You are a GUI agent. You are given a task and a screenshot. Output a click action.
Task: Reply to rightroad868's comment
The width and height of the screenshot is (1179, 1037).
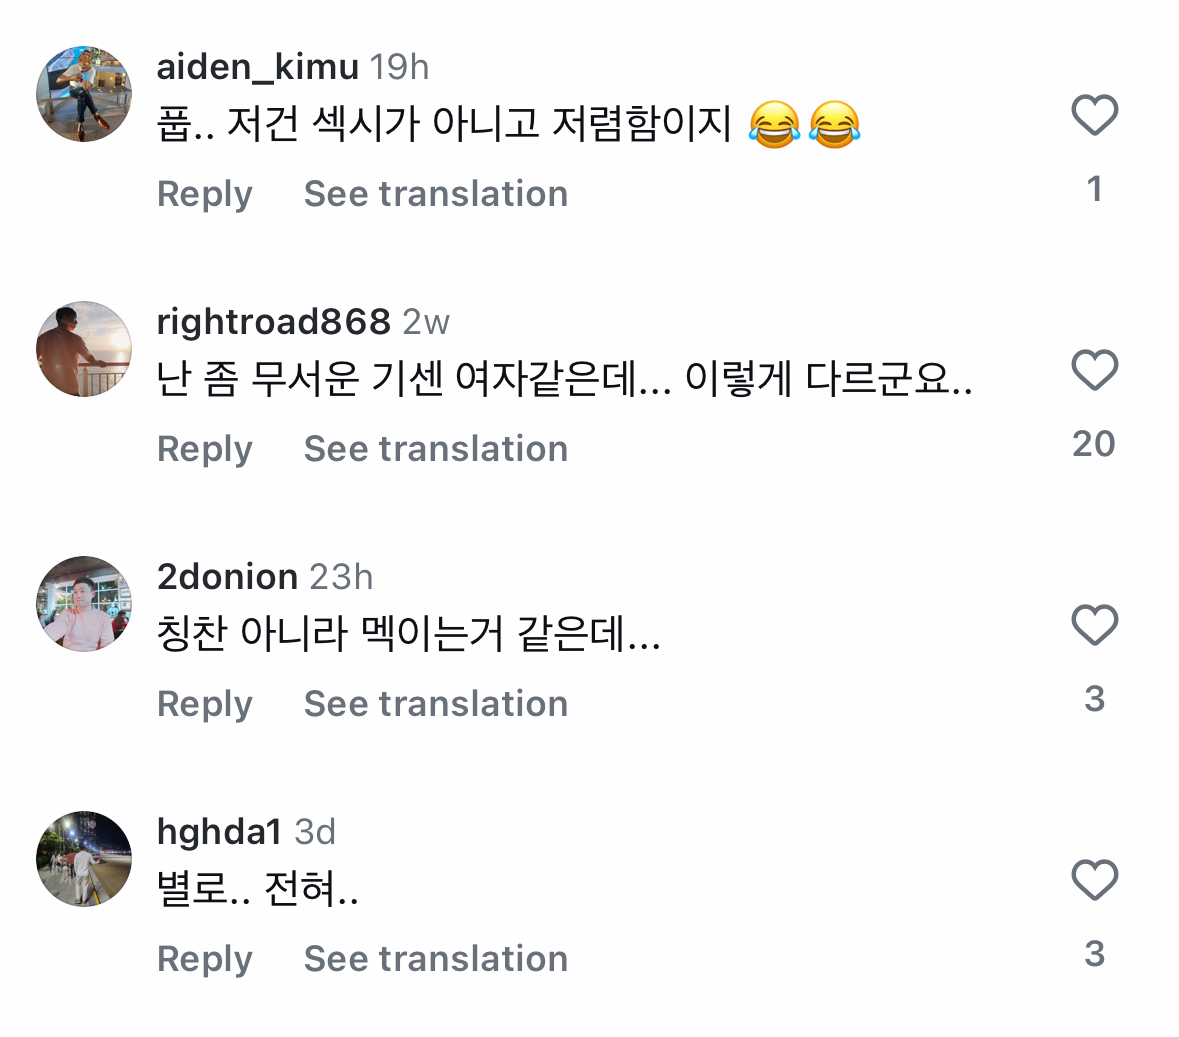click(x=205, y=449)
